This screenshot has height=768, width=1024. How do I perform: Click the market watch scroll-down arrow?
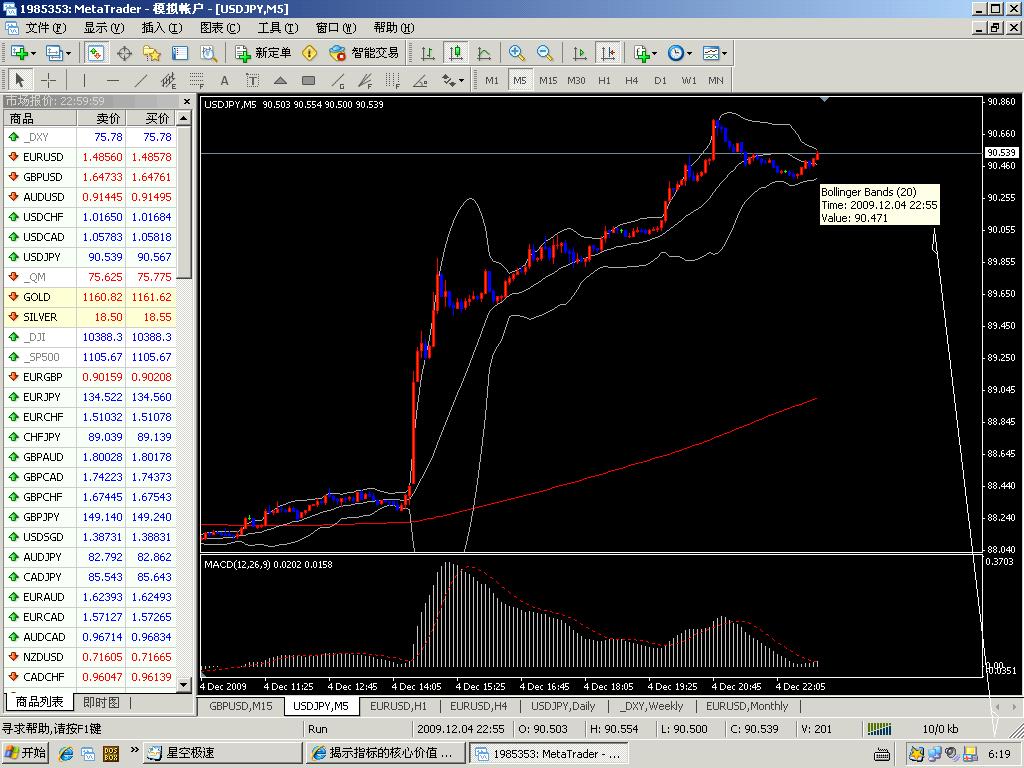pyautogui.click(x=184, y=684)
